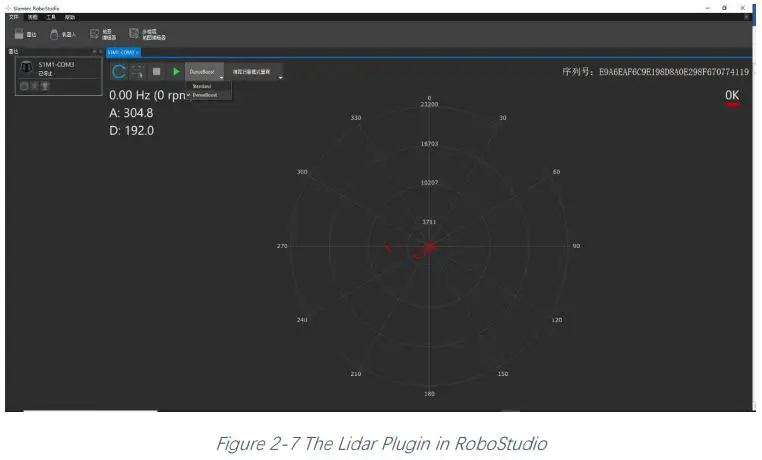Click the 180 degree axis label
The width and height of the screenshot is (762, 460).
[x=429, y=393]
